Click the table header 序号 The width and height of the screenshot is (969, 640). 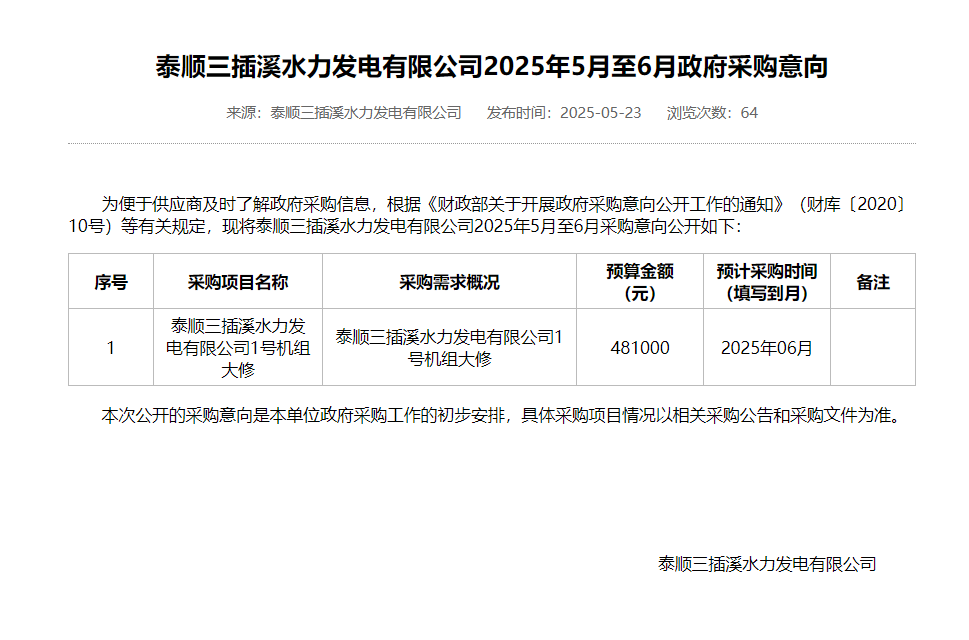111,282
